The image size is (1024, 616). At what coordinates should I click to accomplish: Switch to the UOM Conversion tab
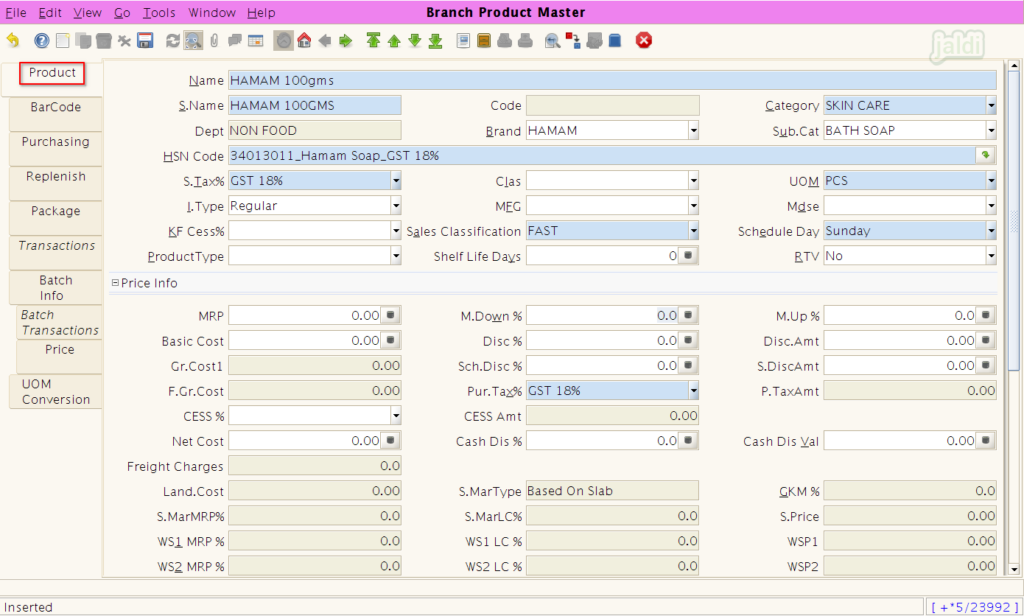(56, 392)
